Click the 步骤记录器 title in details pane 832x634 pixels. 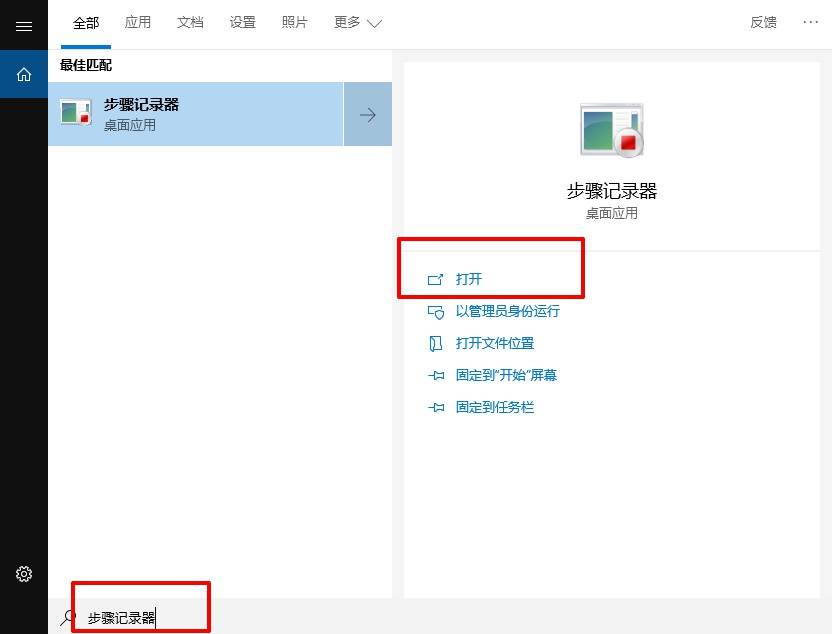pyautogui.click(x=612, y=191)
